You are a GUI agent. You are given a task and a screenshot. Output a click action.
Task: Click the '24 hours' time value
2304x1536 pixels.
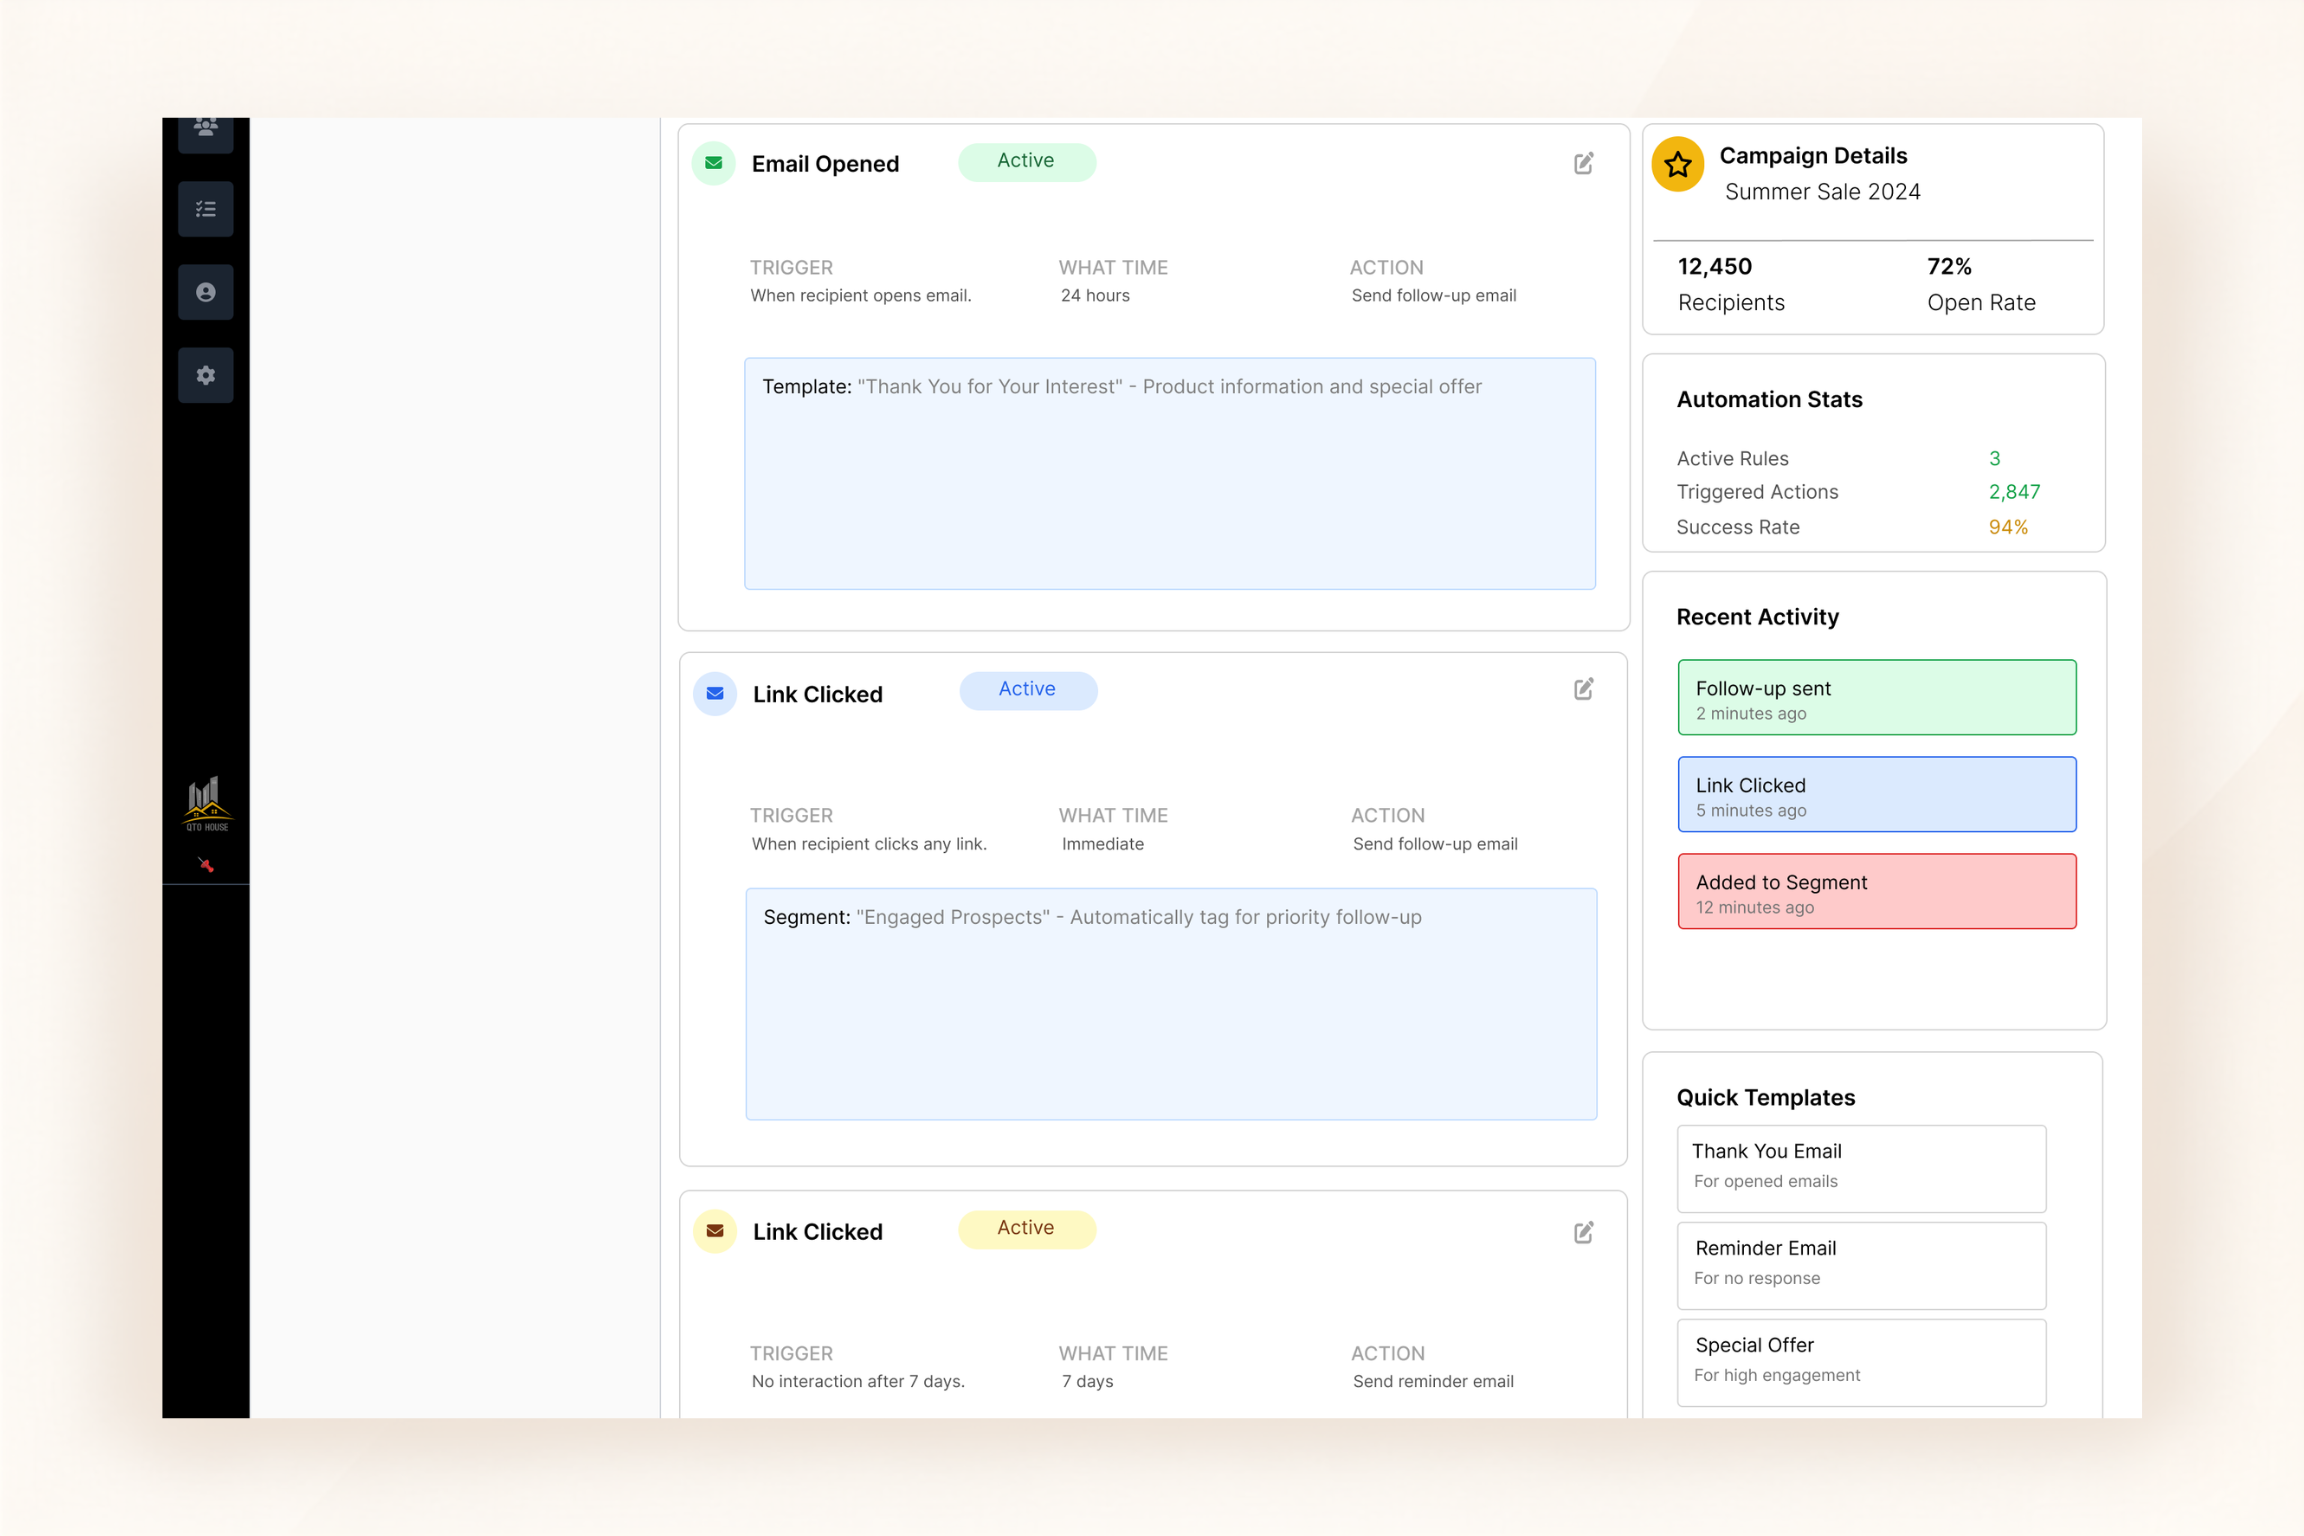point(1095,296)
